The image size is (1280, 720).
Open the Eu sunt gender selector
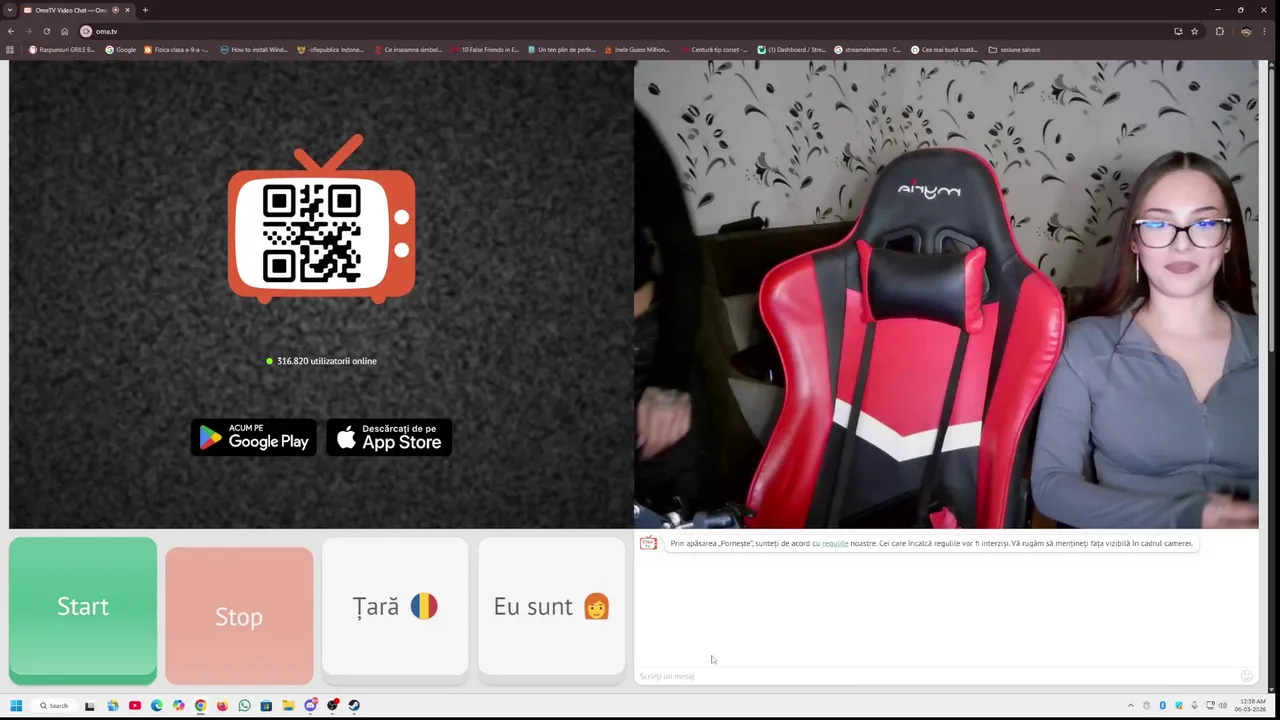coord(552,607)
